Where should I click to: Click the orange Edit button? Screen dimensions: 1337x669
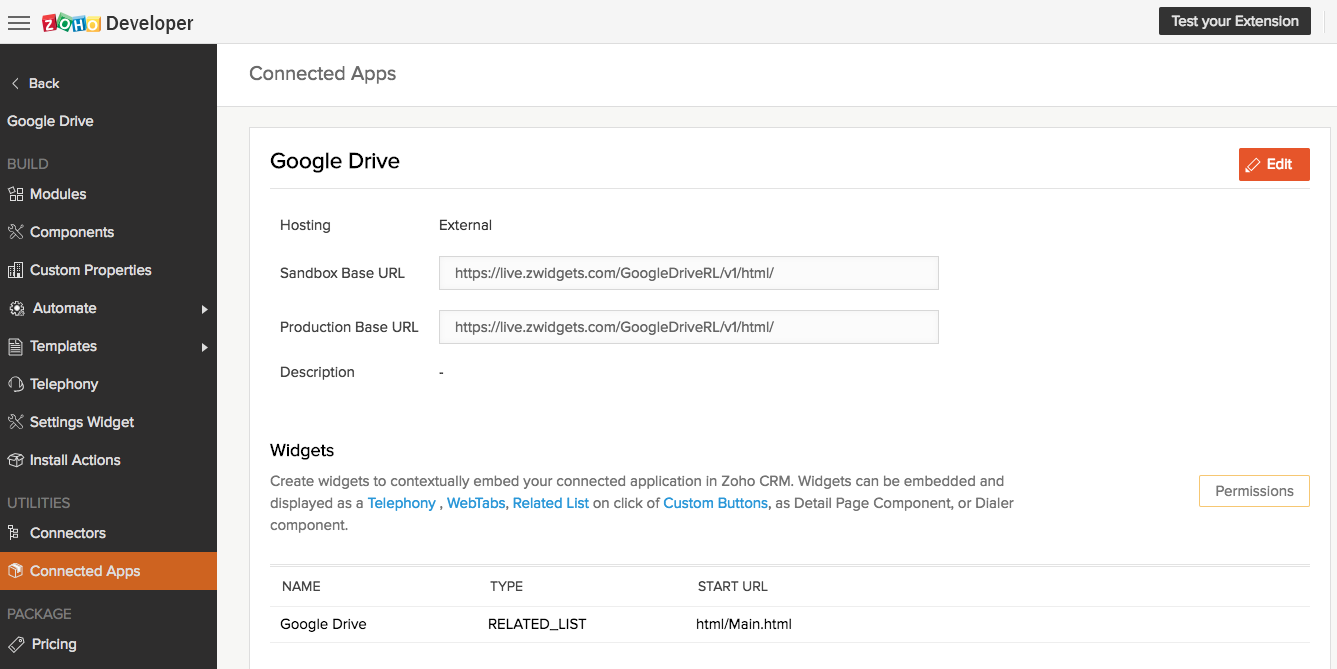click(x=1273, y=164)
